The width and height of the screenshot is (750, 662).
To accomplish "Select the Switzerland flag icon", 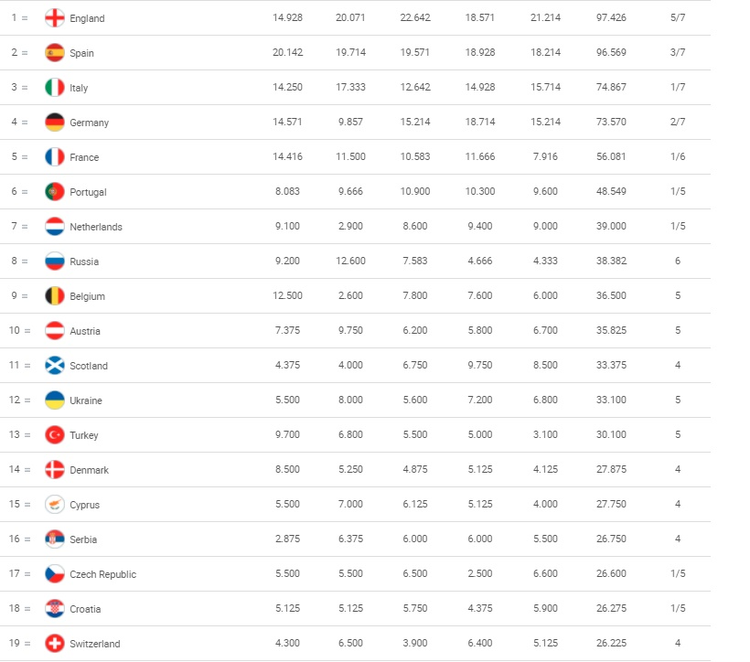I will tap(55, 643).
